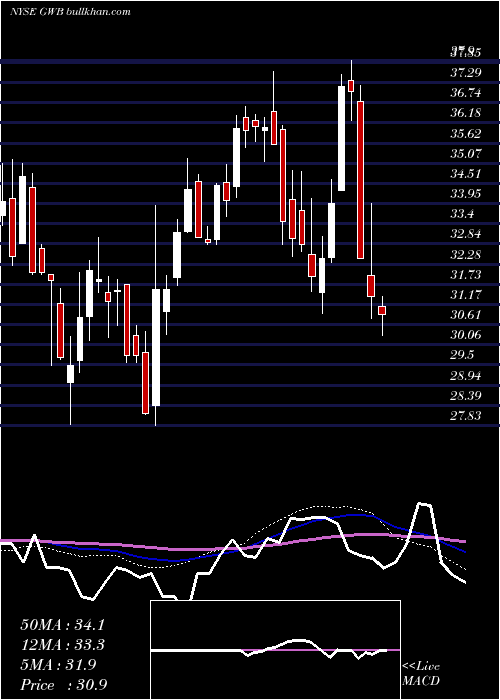Image resolution: width=500 pixels, height=700 pixels.
Task: Click the 31.73 price axis label
Action: click(466, 275)
